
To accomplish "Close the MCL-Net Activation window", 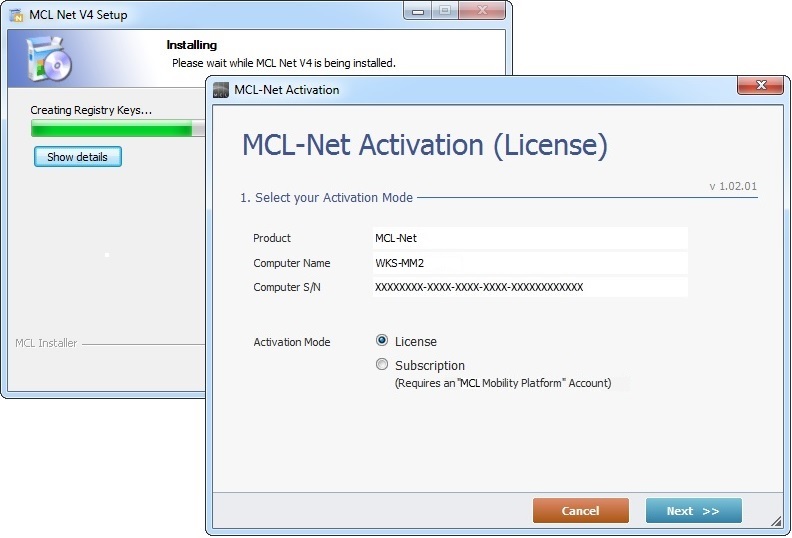I will tap(761, 85).
